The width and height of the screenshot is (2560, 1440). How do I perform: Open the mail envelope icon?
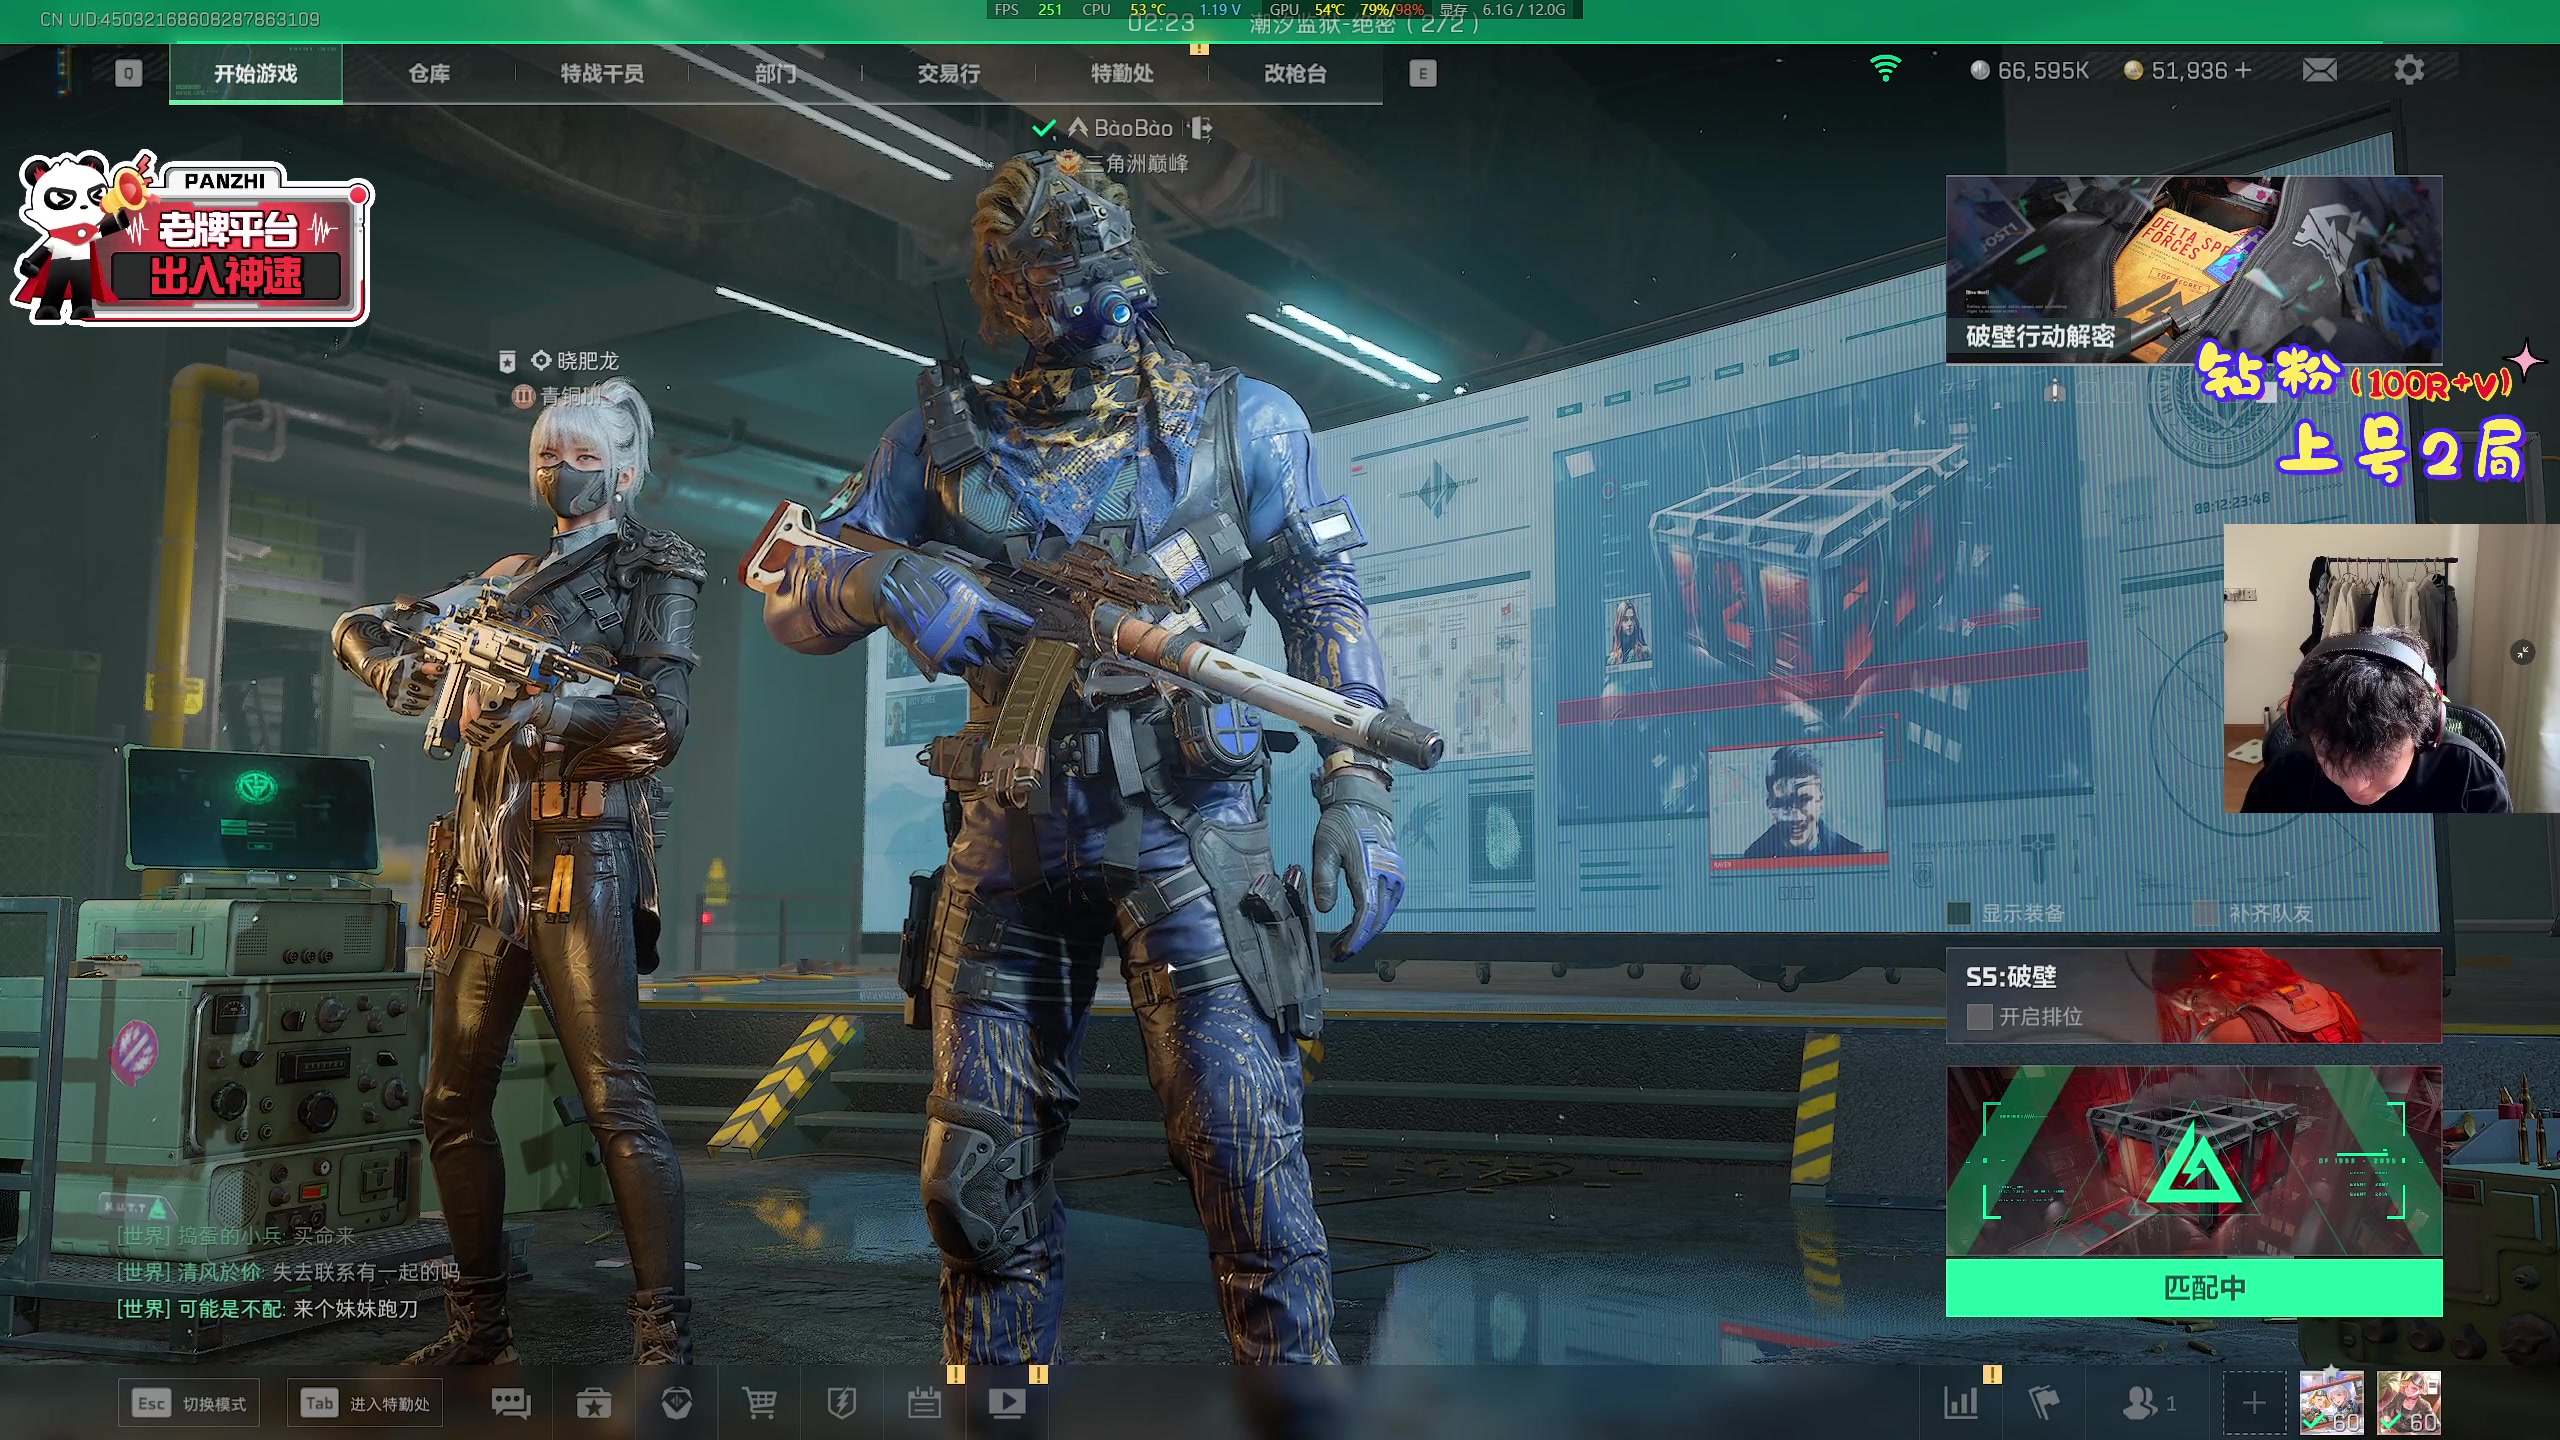pos(2319,70)
